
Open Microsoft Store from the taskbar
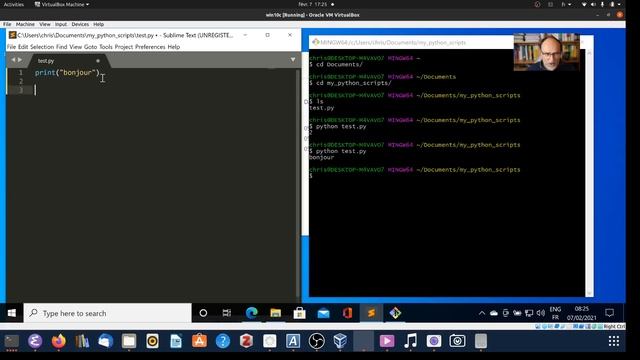click(x=300, y=313)
